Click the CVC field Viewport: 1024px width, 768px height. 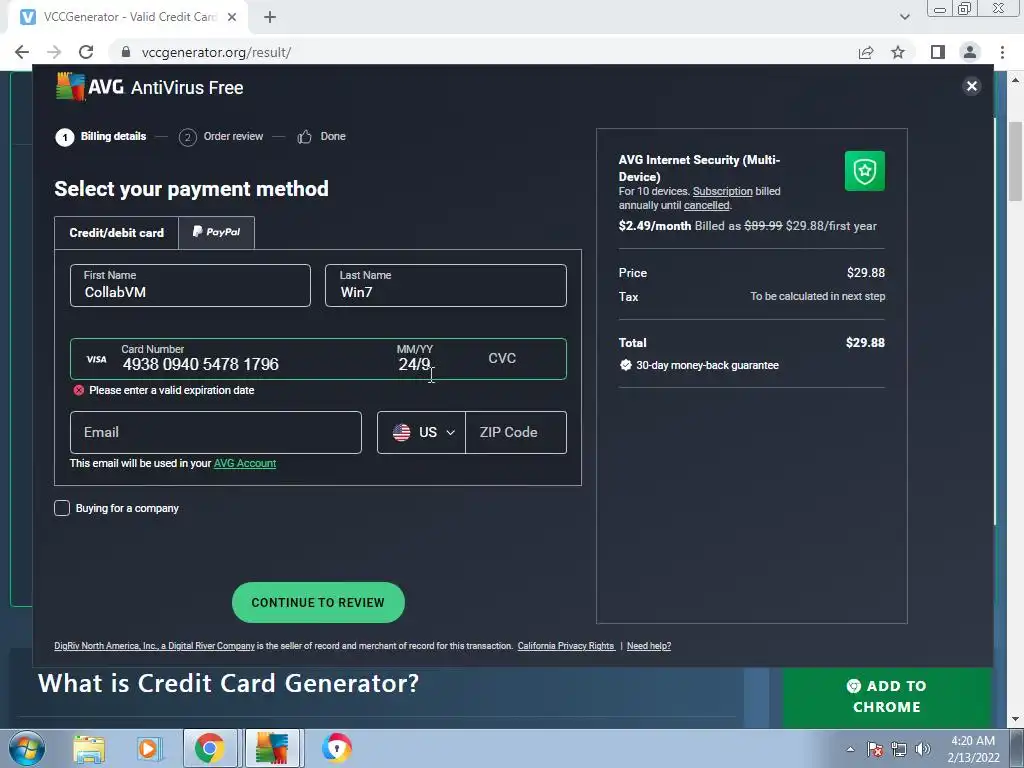click(x=503, y=359)
